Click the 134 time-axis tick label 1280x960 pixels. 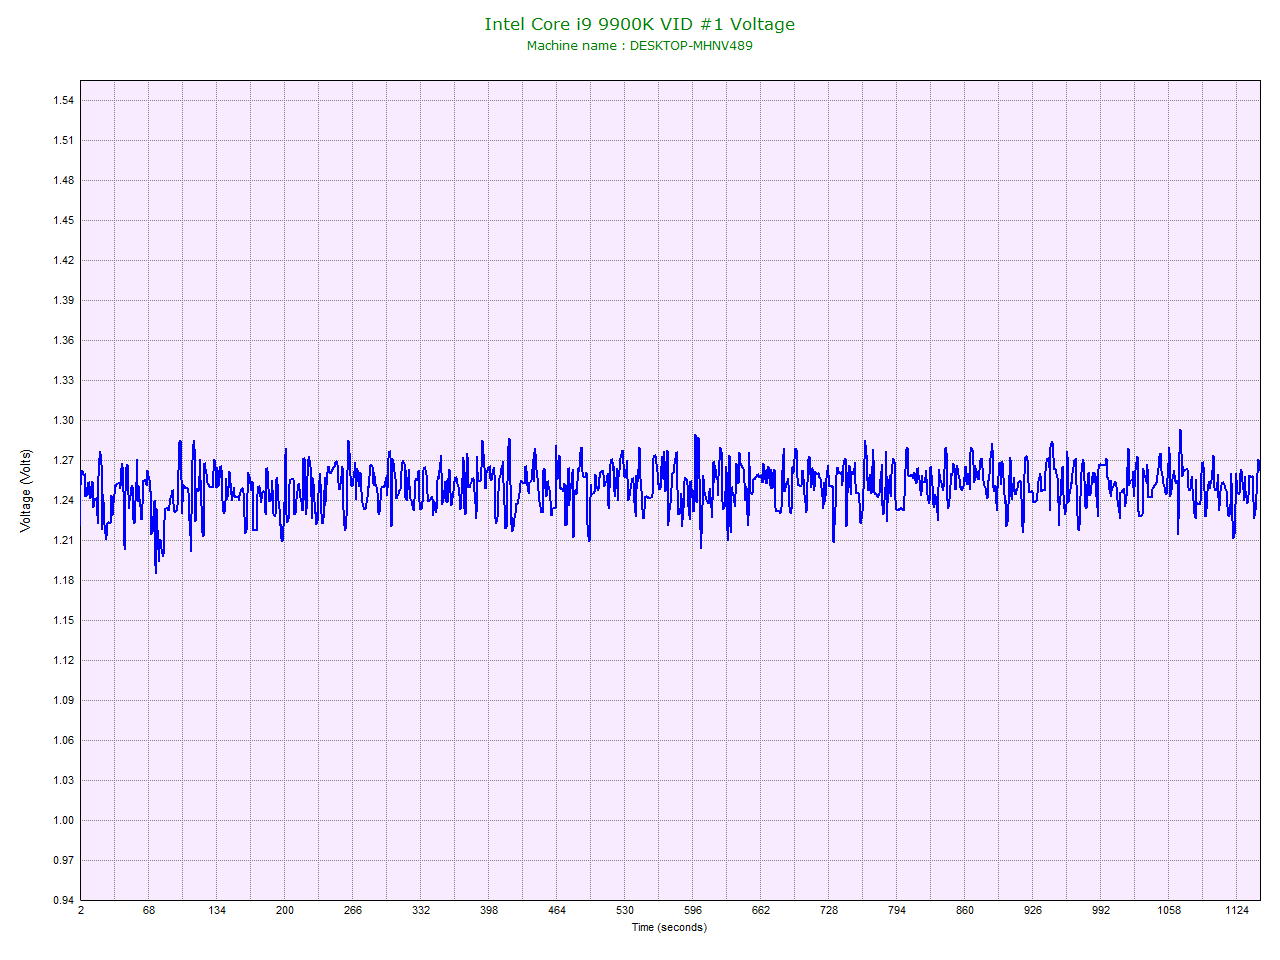(x=217, y=910)
